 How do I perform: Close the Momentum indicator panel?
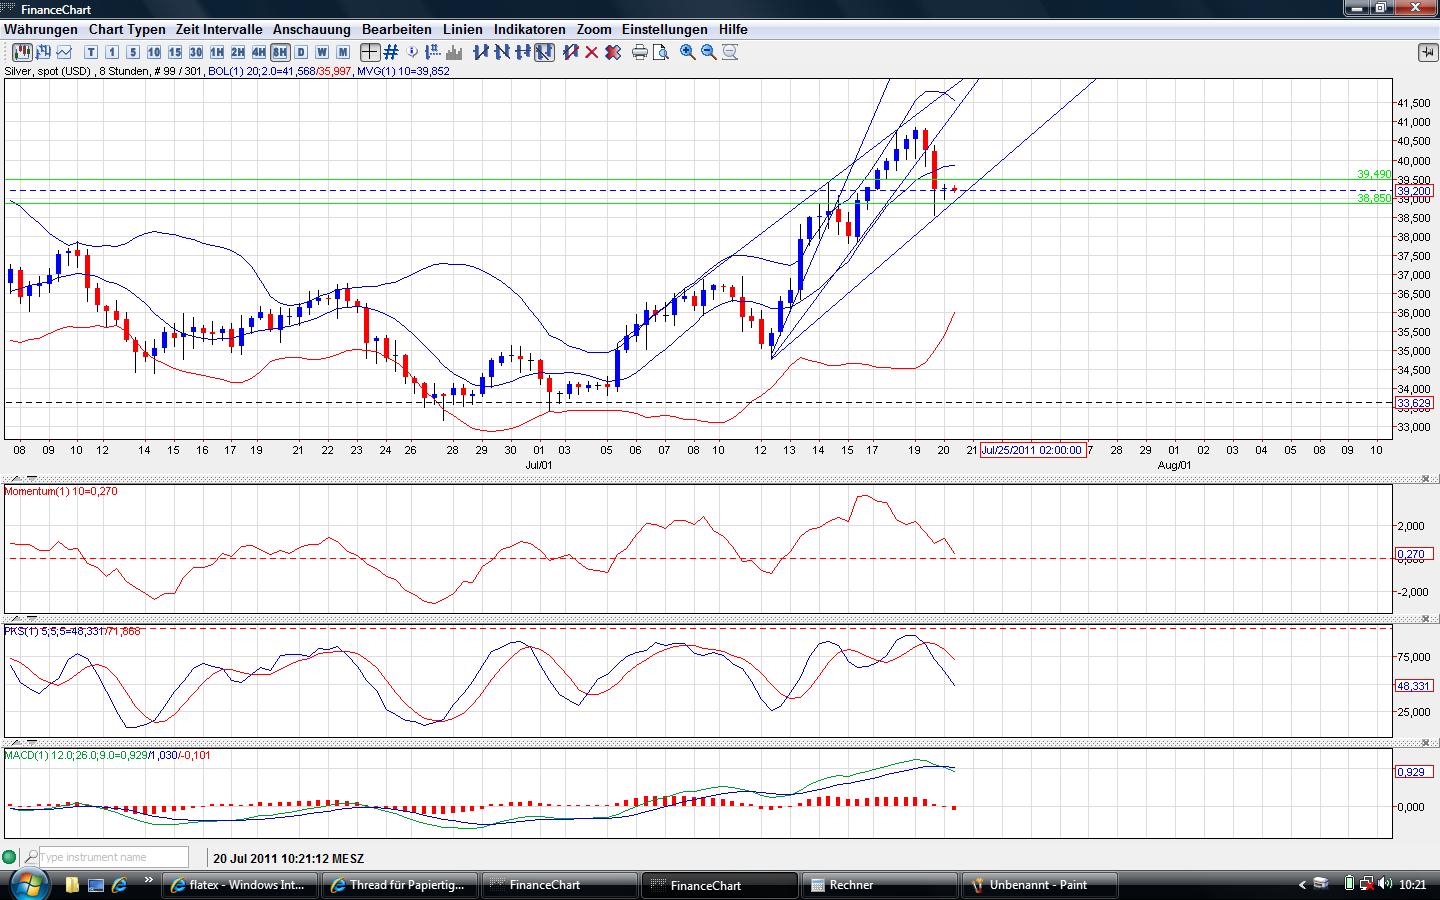[x=1425, y=478]
